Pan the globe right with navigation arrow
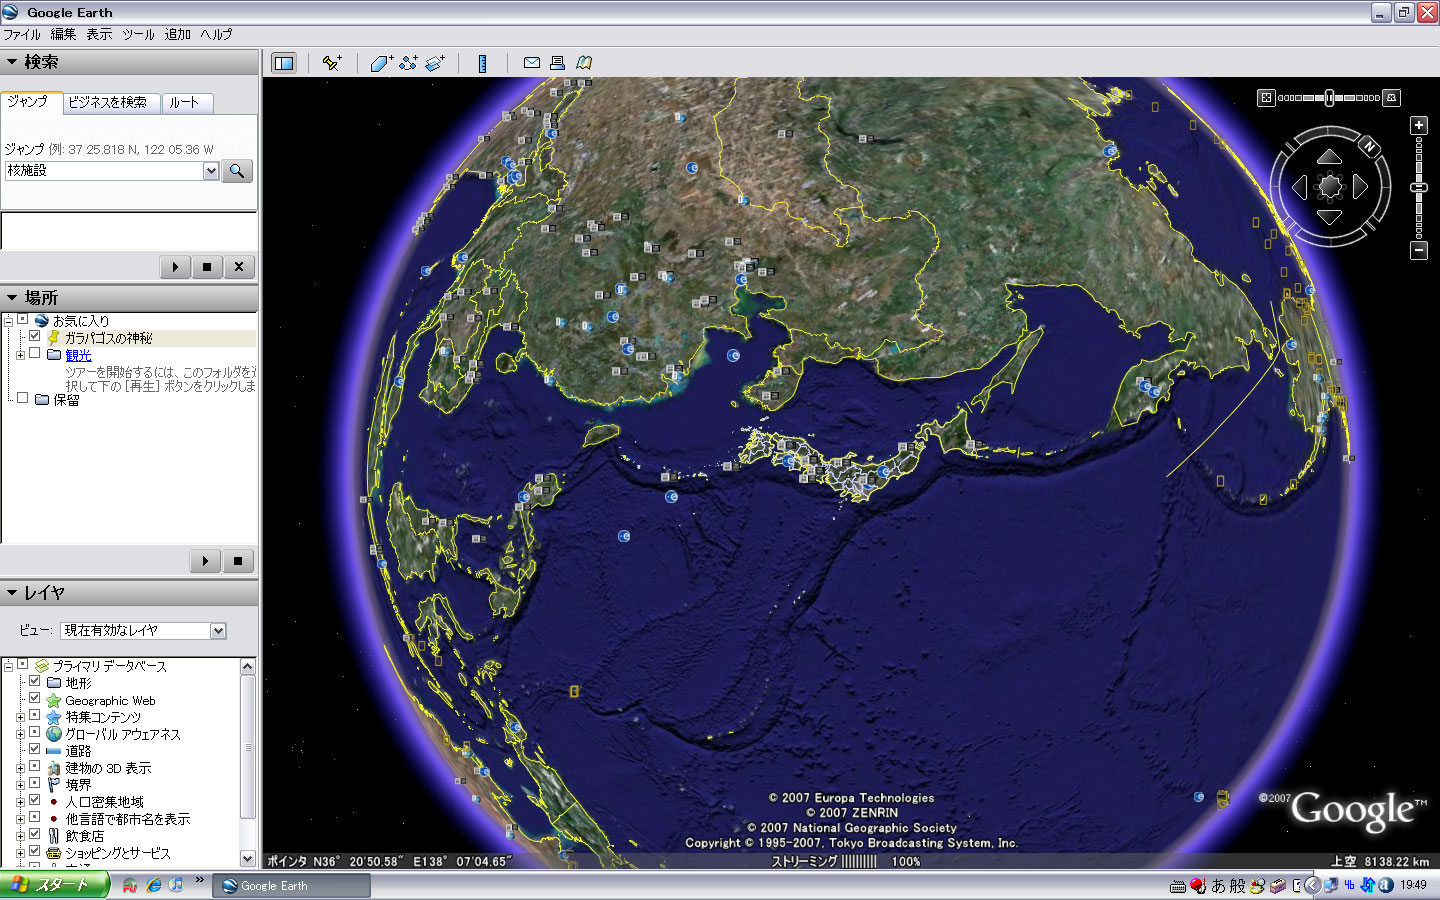1440x900 pixels. tap(1360, 187)
